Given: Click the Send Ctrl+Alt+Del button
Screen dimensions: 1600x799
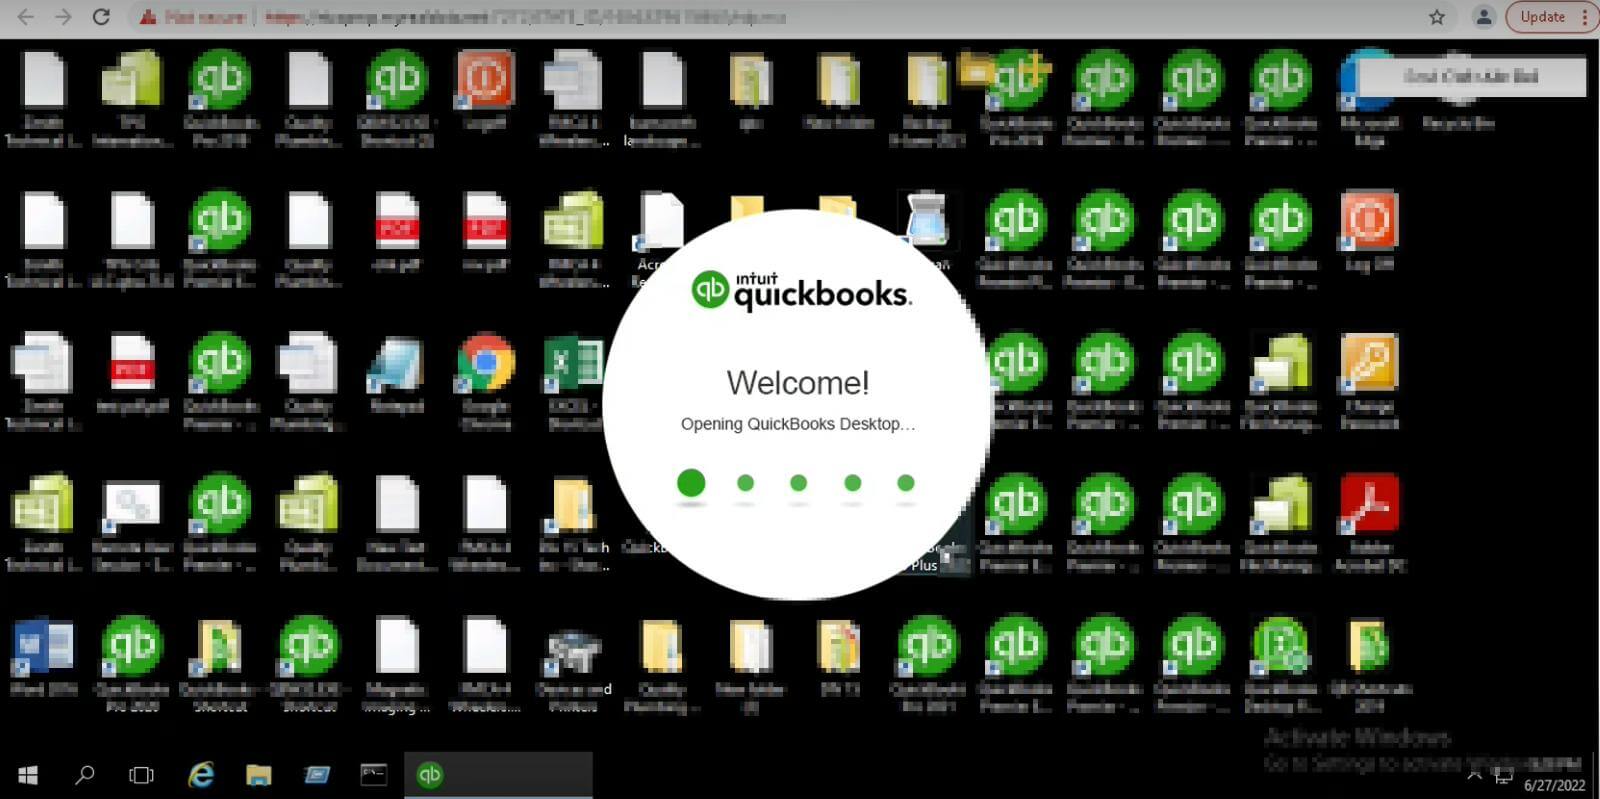Looking at the screenshot, I should pos(1471,76).
